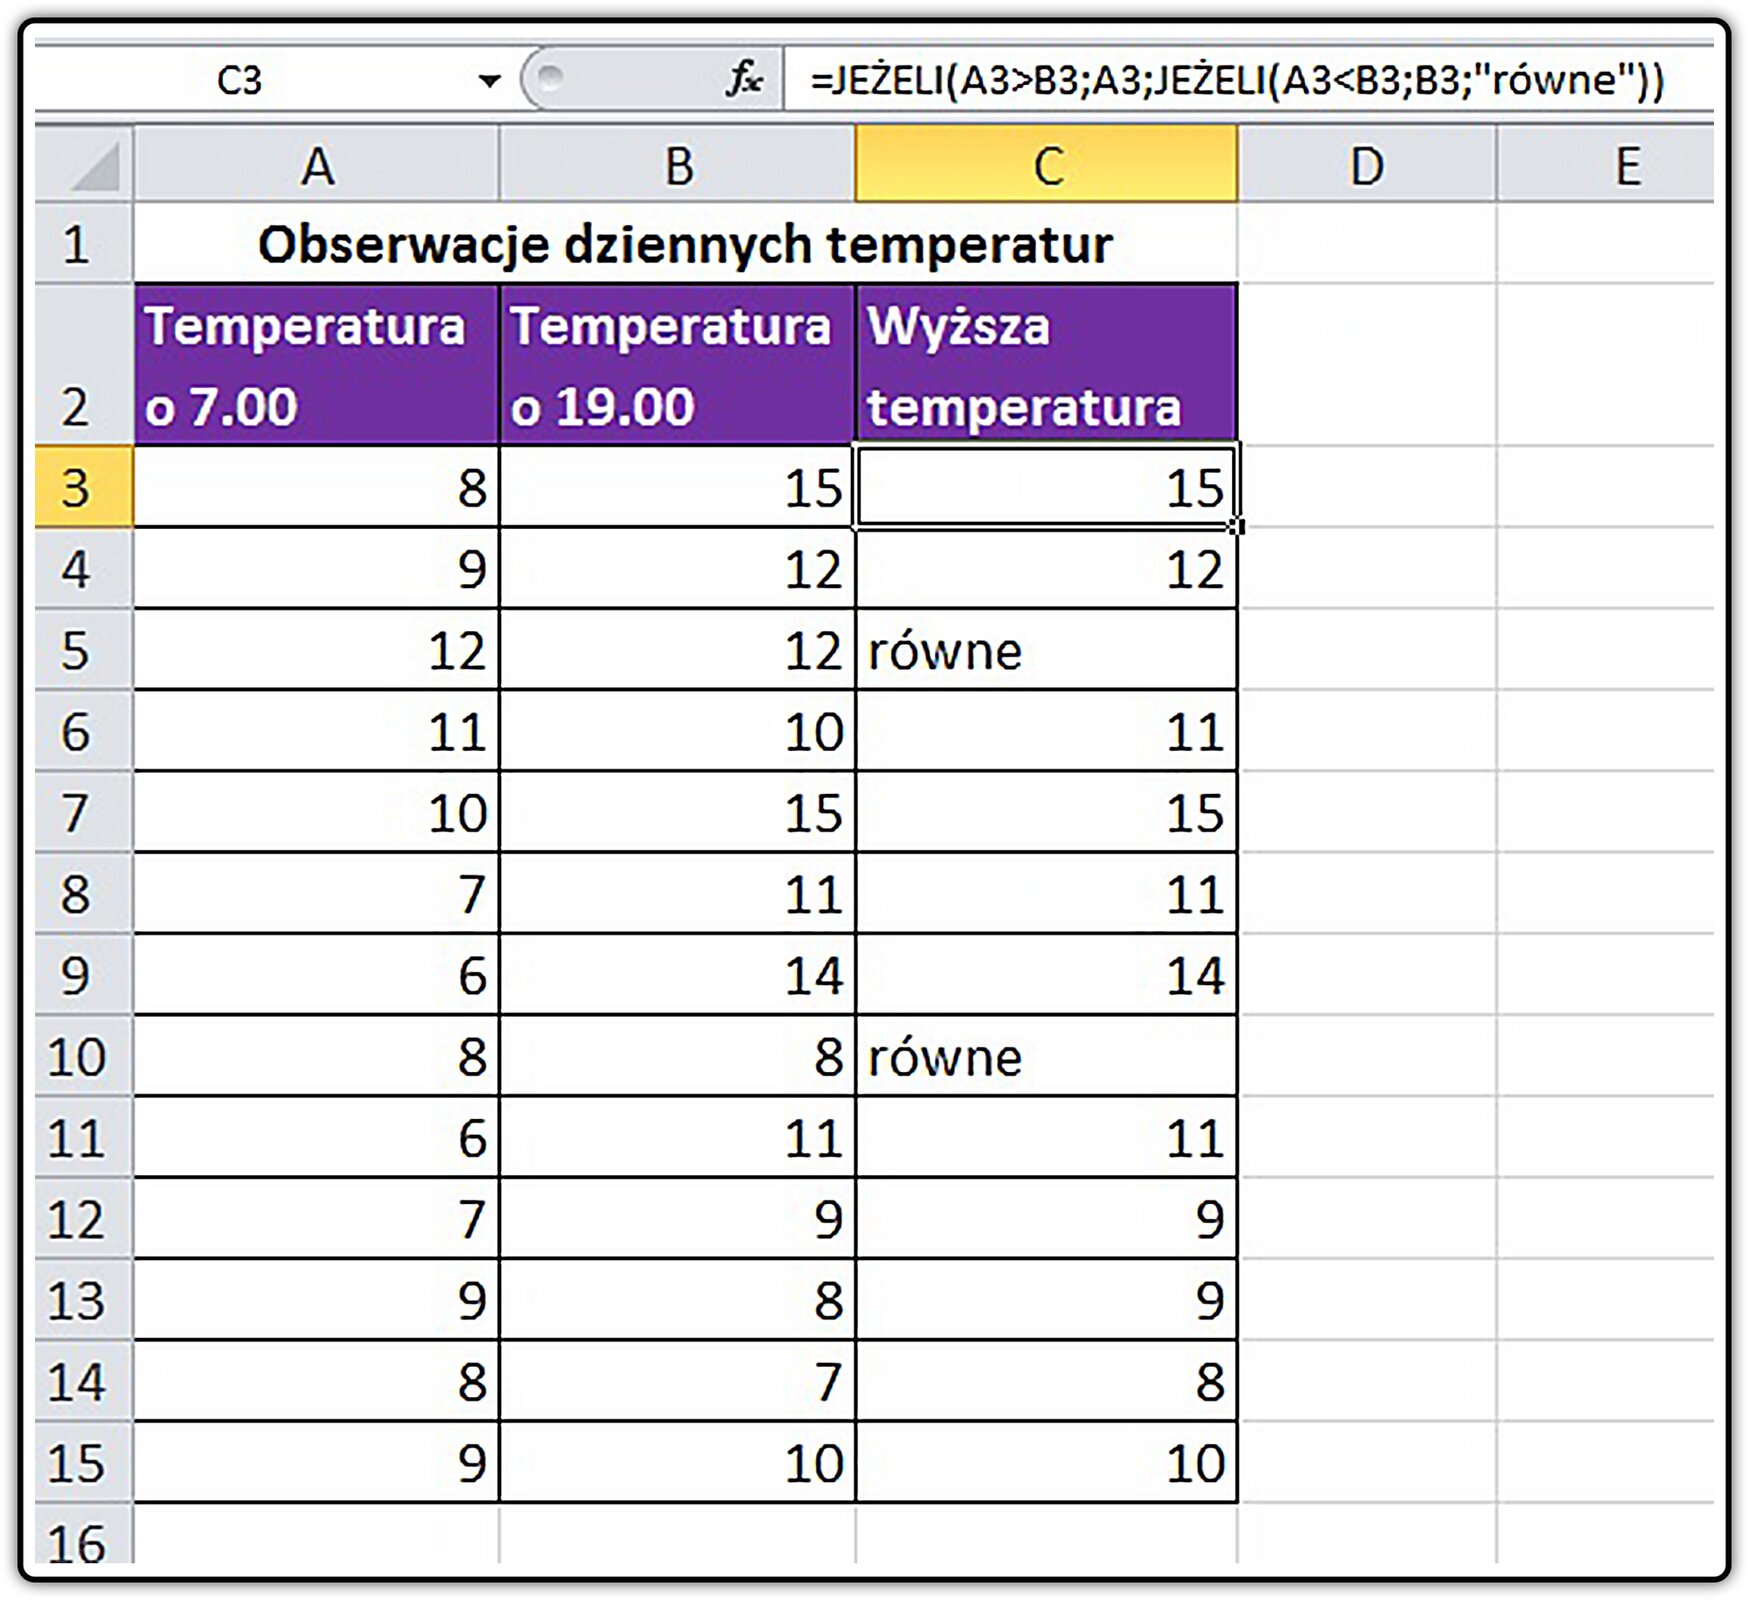Select row 9 header
1749x1600 pixels.
click(84, 975)
